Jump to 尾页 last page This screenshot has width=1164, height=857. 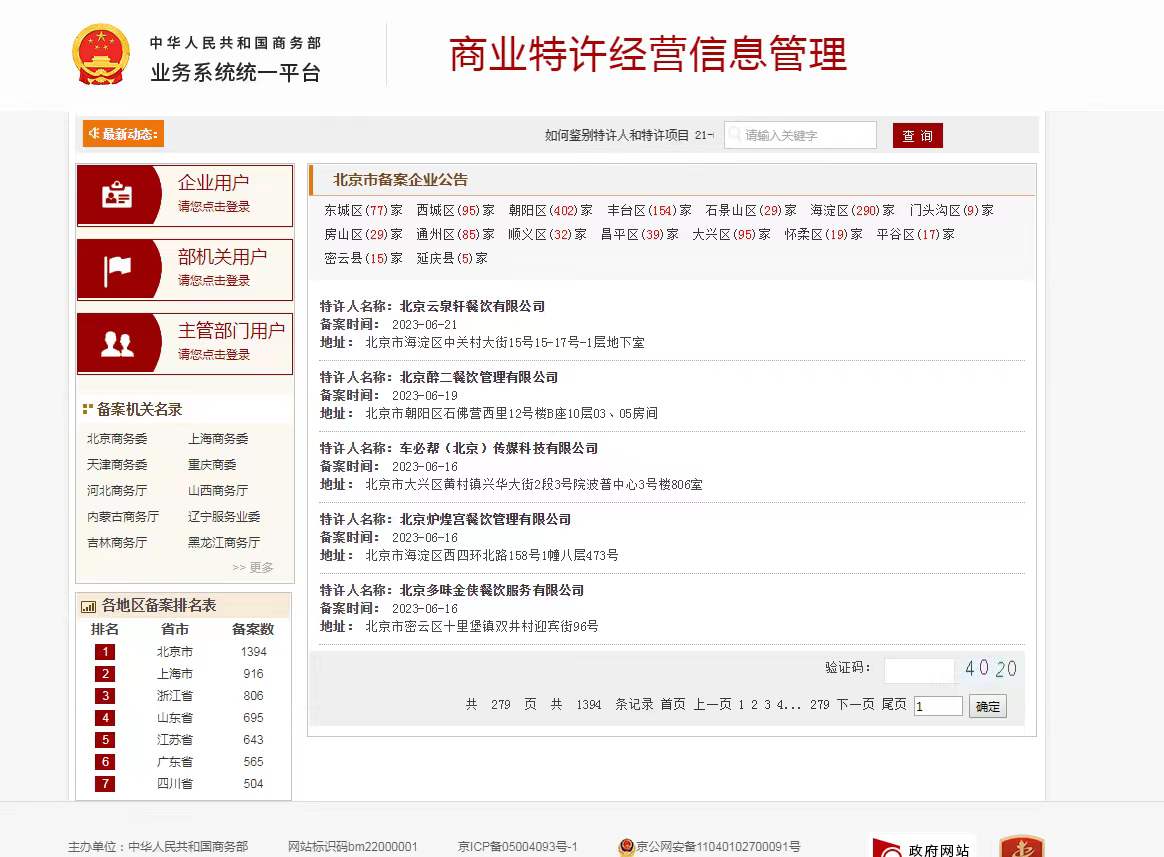point(894,705)
